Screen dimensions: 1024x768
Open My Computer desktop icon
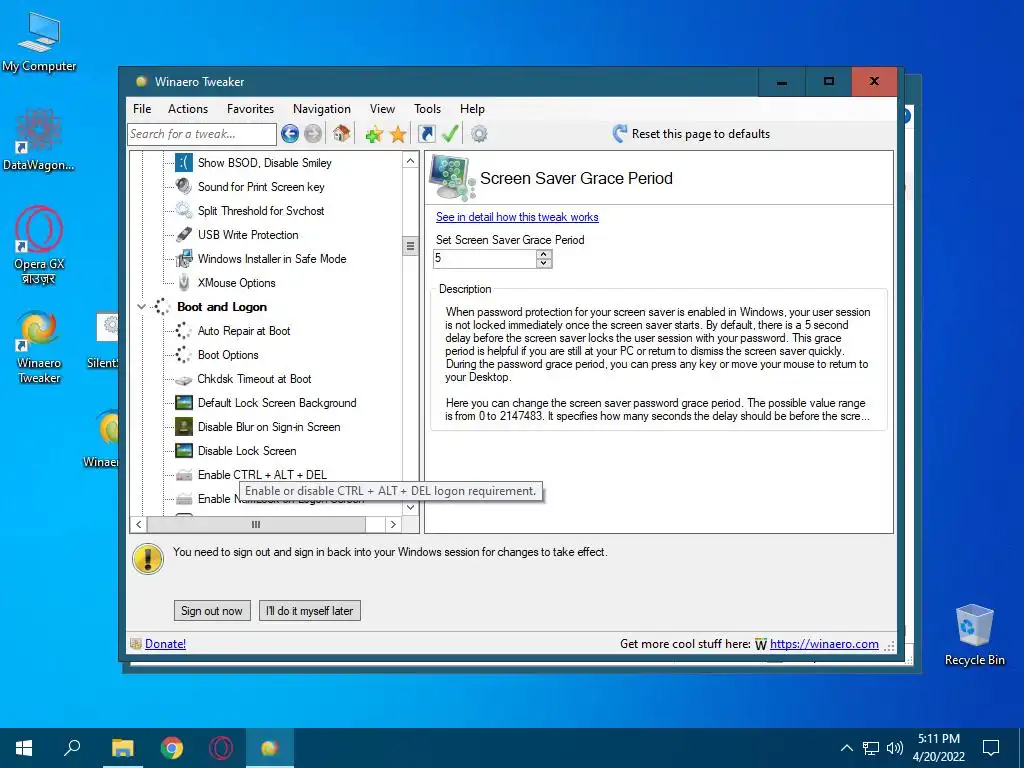[x=39, y=42]
